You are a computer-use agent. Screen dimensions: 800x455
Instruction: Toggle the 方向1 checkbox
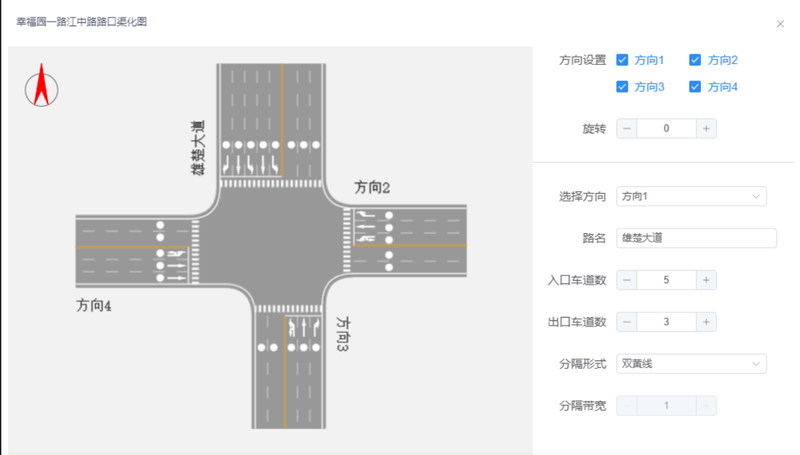(622, 60)
